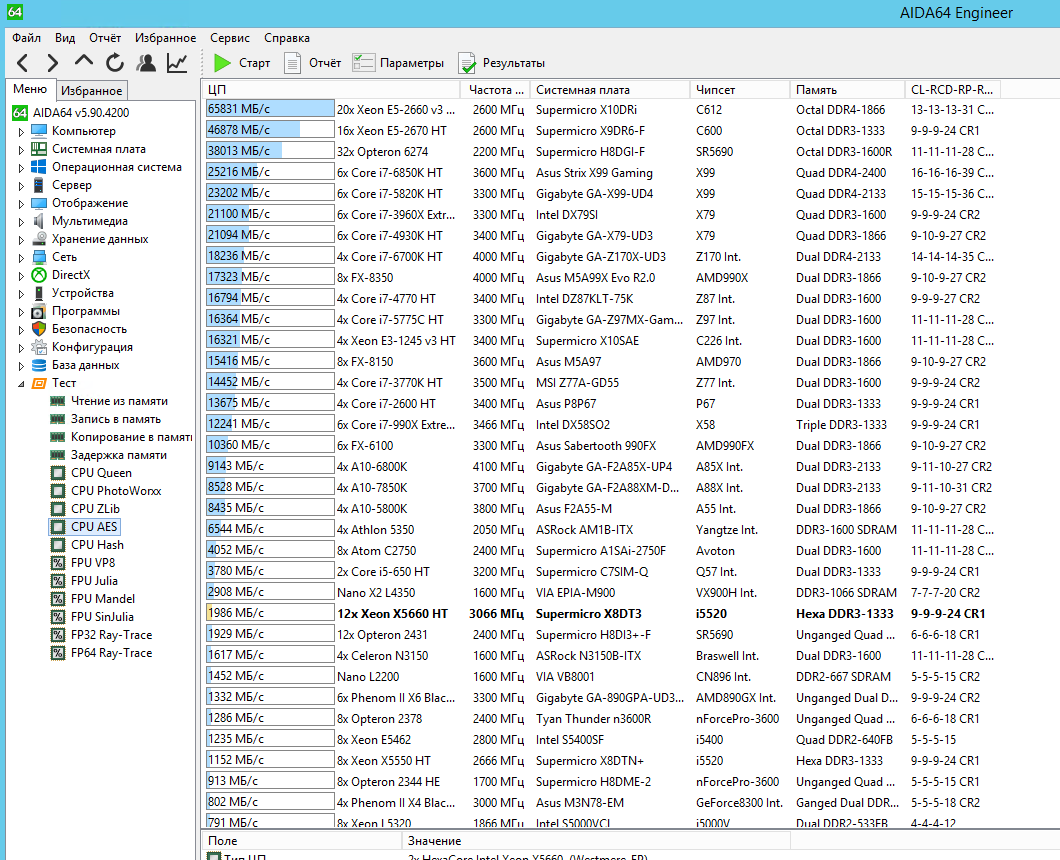Screen dimensions: 1060x860
Task: Expand the Системная плата tree node
Action: (21, 149)
